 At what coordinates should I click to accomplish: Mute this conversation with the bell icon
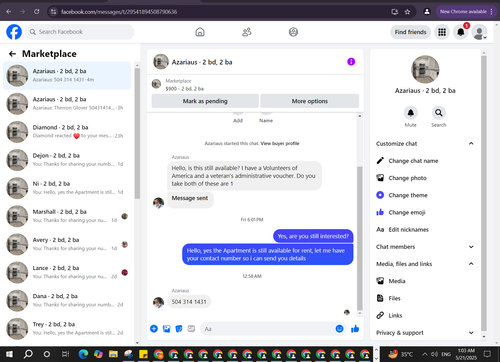click(x=411, y=113)
